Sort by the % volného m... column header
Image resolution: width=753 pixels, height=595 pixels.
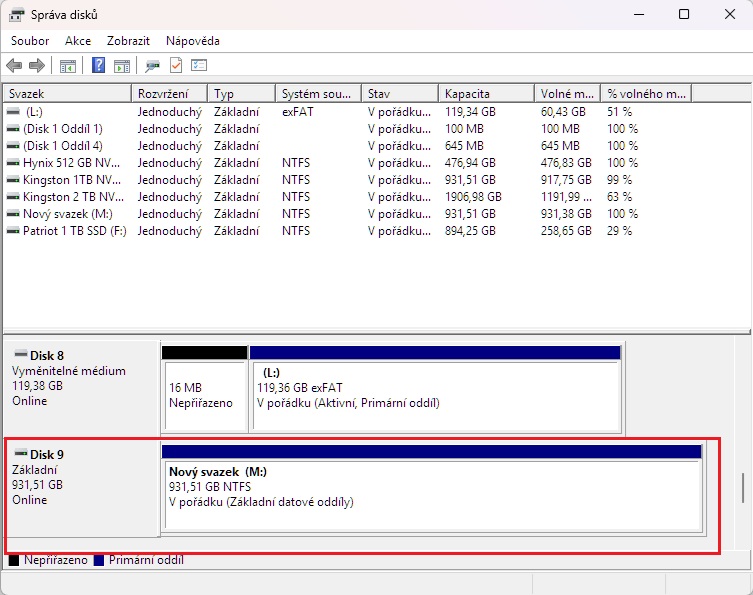pyautogui.click(x=646, y=94)
